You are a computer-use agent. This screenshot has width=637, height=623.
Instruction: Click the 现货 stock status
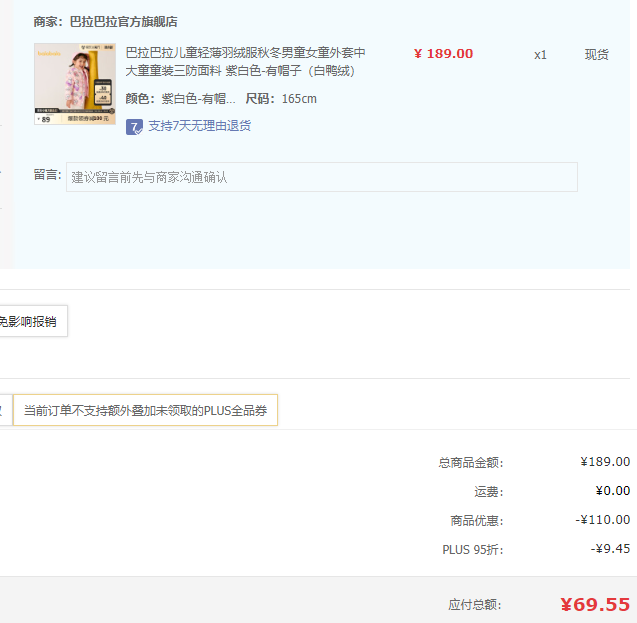(x=596, y=54)
